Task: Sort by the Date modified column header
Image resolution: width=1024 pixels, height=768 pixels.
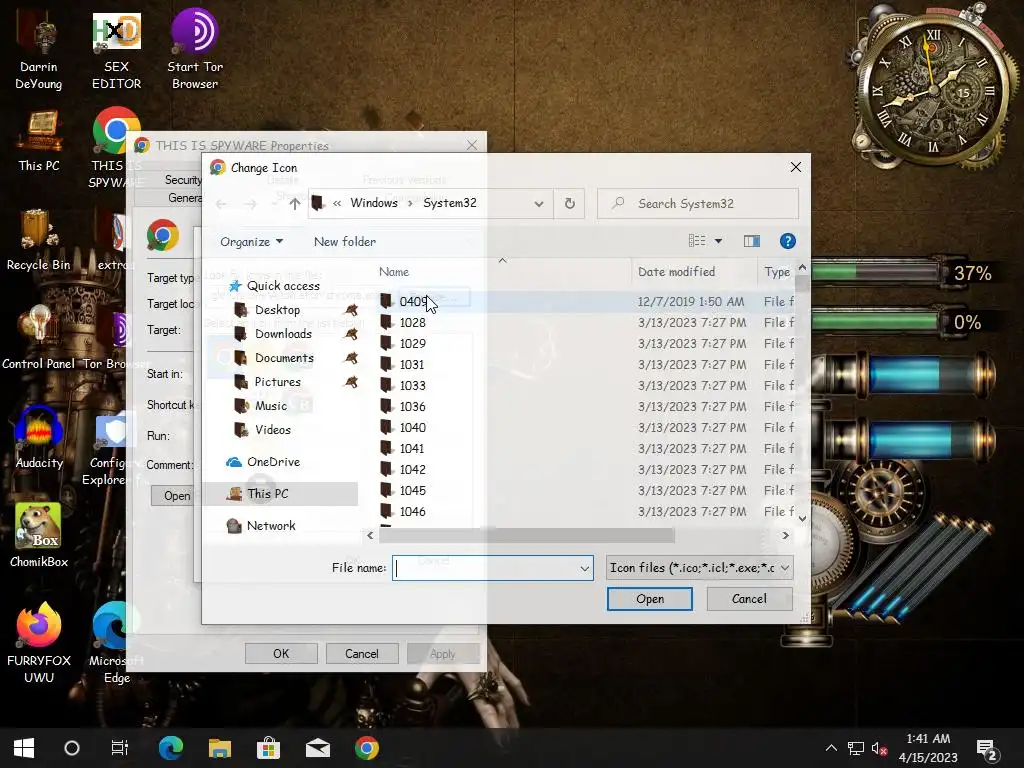Action: point(677,272)
